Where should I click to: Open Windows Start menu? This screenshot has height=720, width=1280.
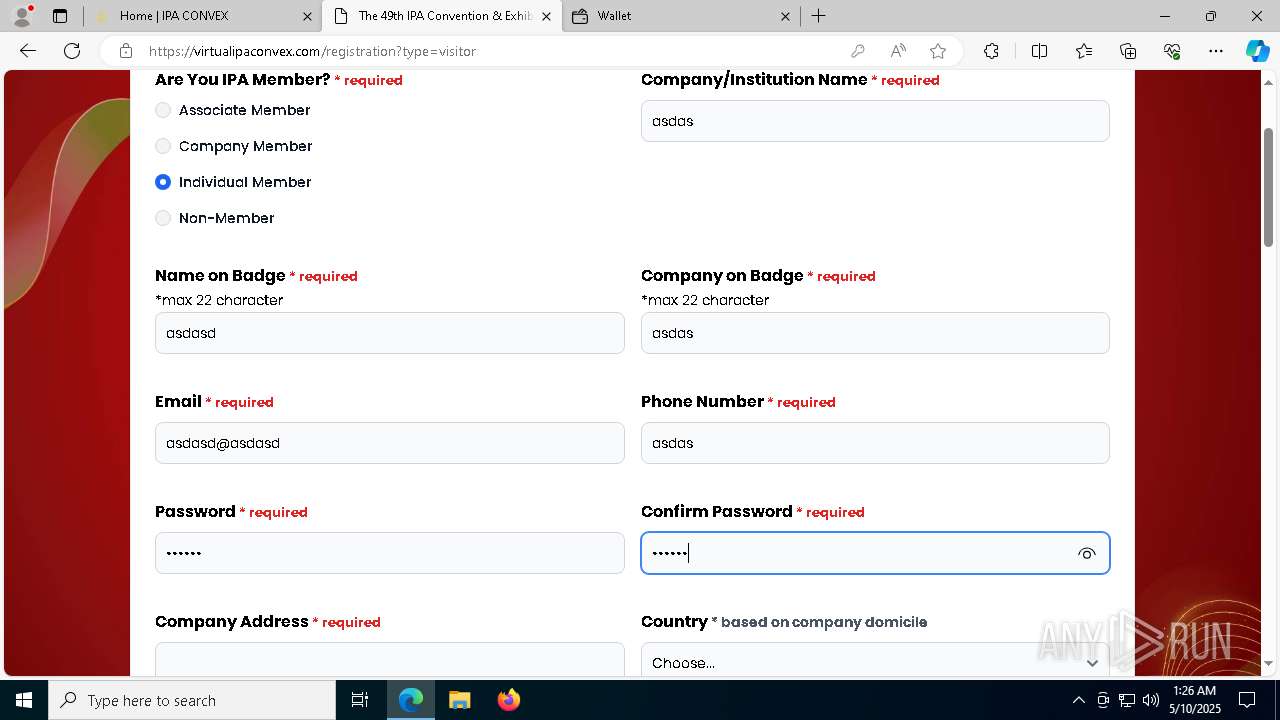(x=24, y=700)
